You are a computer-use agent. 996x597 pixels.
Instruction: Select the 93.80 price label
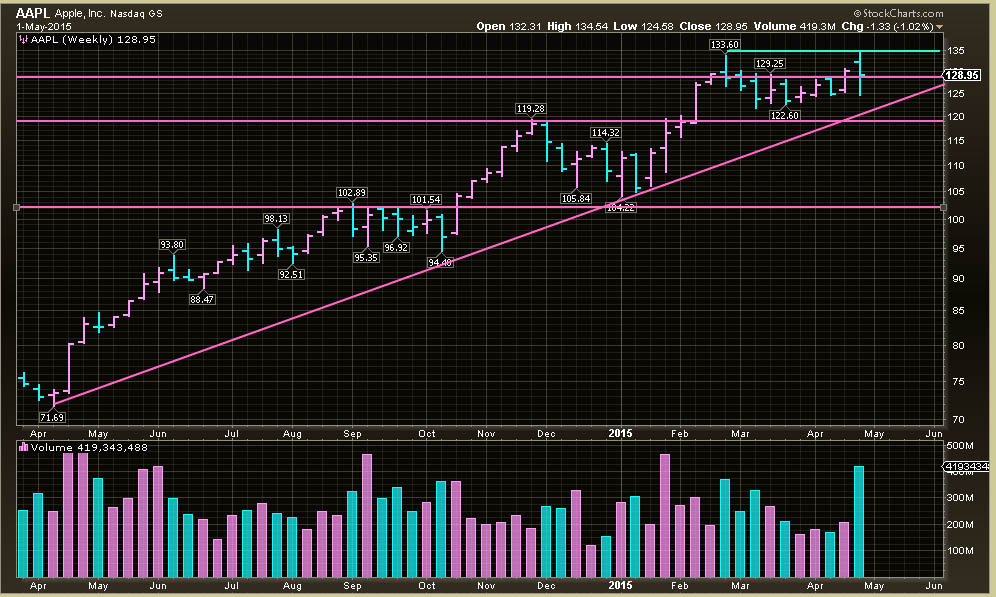tap(172, 245)
